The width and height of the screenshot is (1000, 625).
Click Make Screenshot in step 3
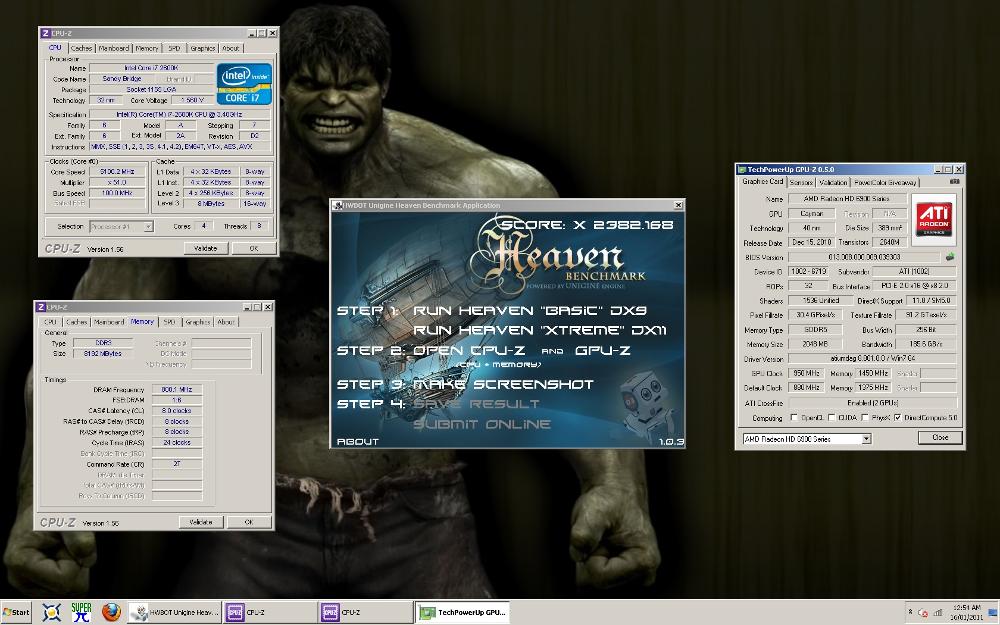click(x=503, y=385)
